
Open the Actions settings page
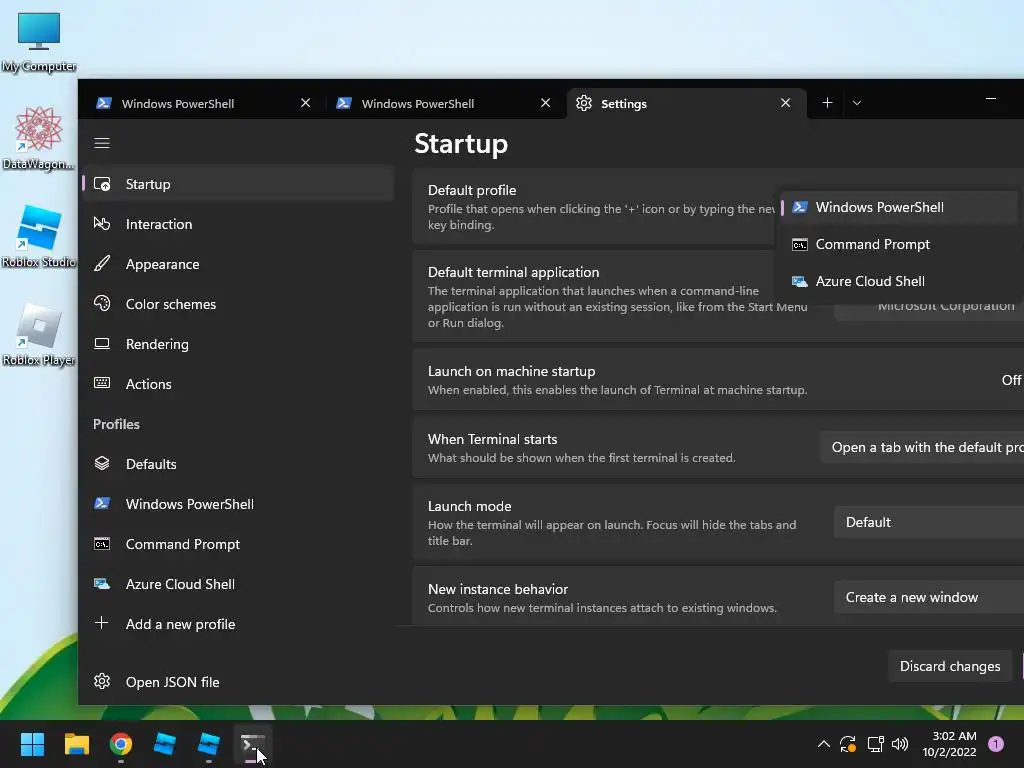(238, 383)
